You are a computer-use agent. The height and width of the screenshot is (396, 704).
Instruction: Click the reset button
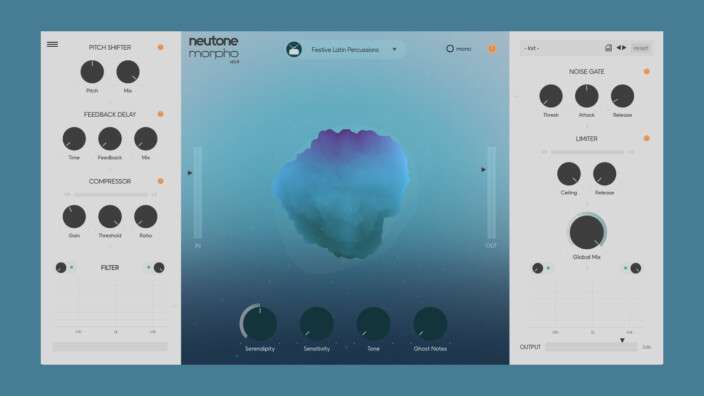point(641,48)
